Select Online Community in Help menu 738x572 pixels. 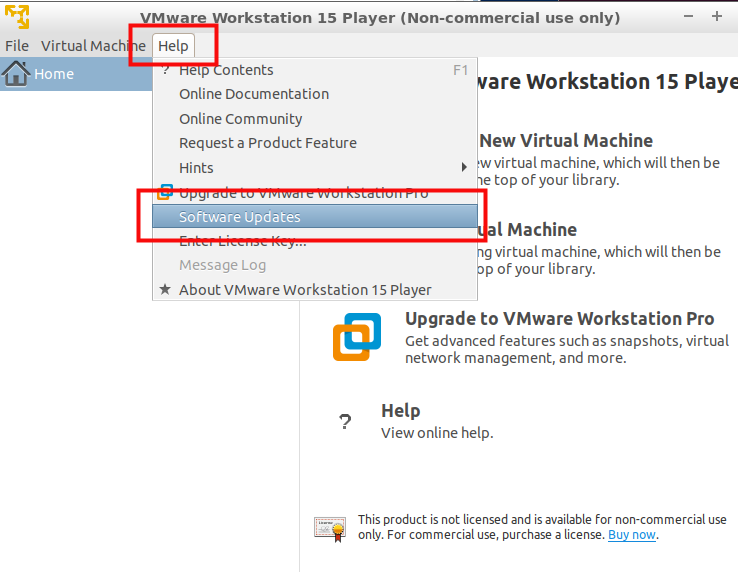(x=315, y=119)
